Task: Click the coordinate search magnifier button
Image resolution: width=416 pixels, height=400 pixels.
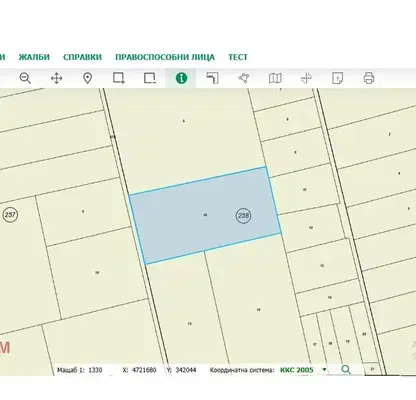Action: pyautogui.click(x=346, y=369)
